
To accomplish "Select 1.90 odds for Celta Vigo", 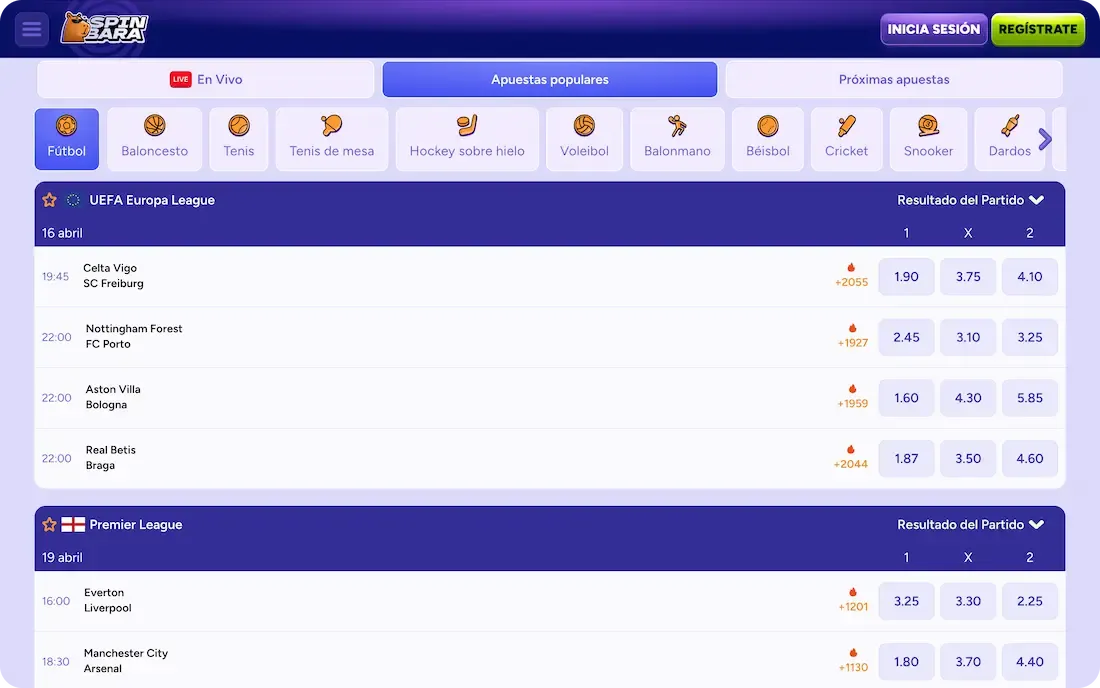I will coord(906,277).
